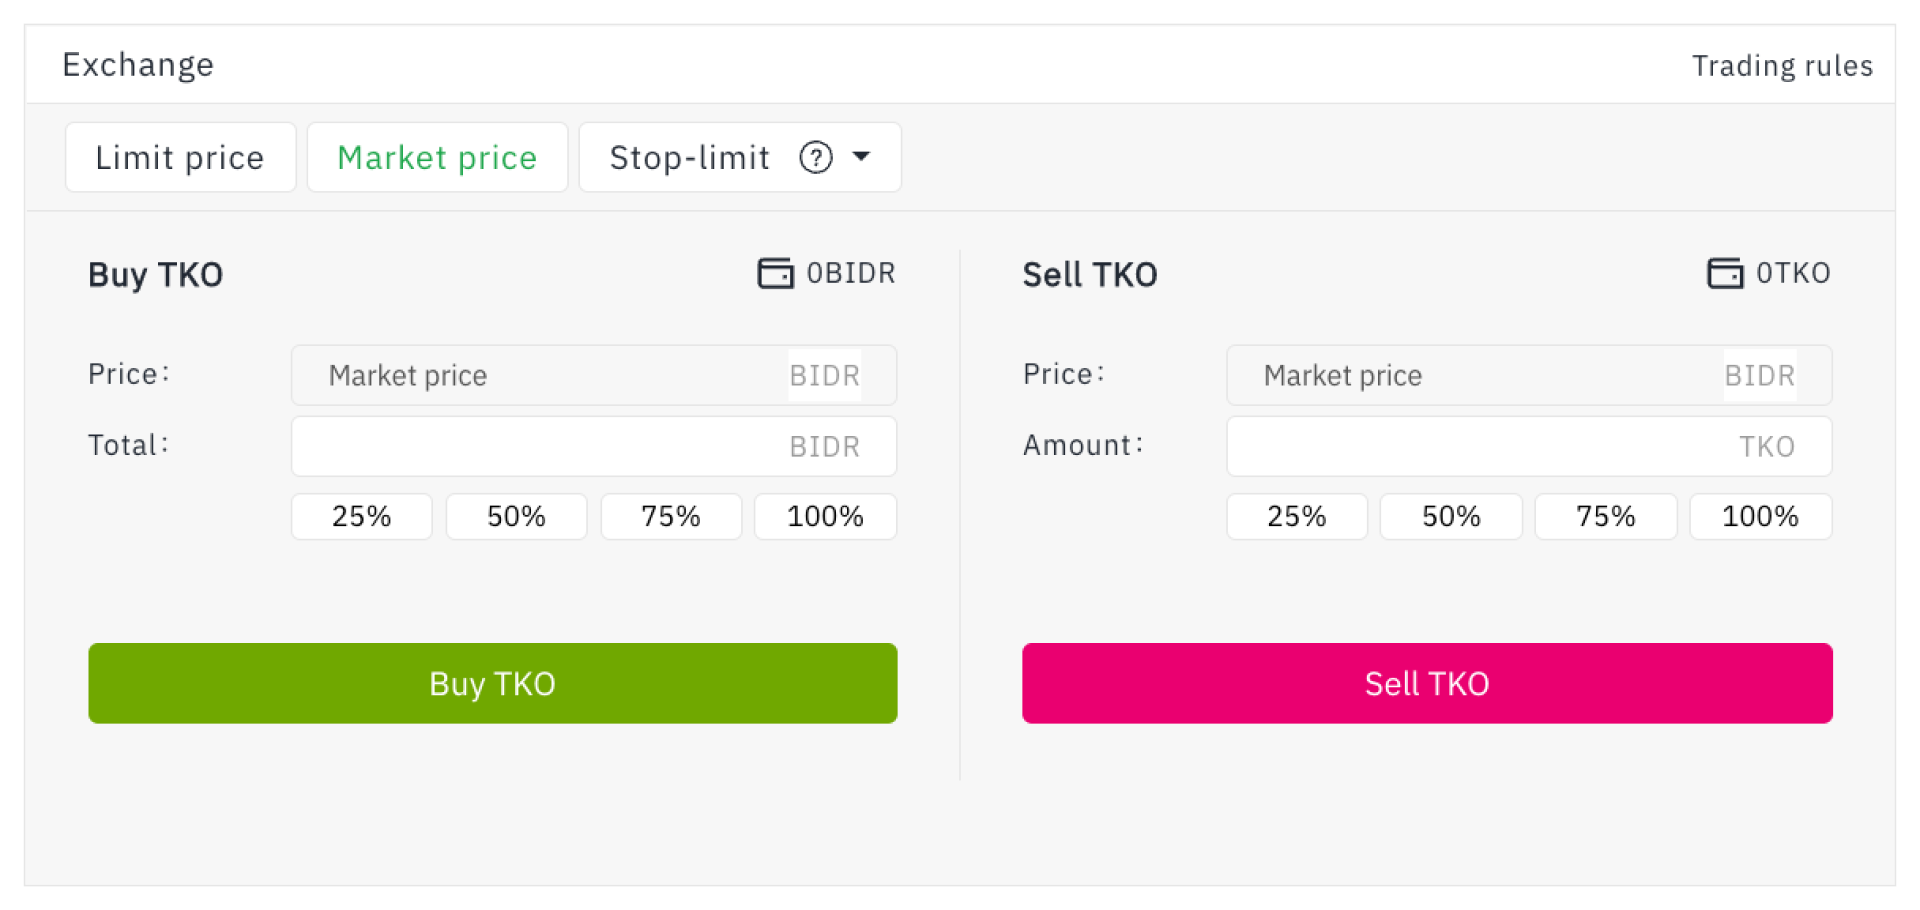Choose 25% of BIDR balance to buy

point(362,516)
